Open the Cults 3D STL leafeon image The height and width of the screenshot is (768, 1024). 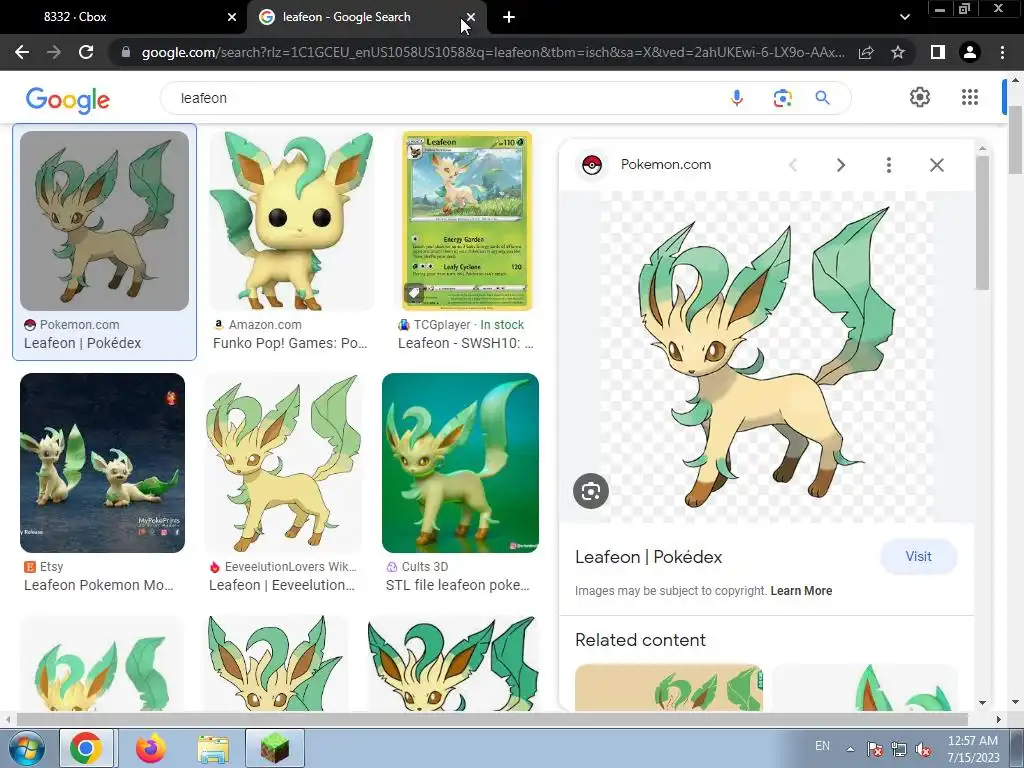460,463
